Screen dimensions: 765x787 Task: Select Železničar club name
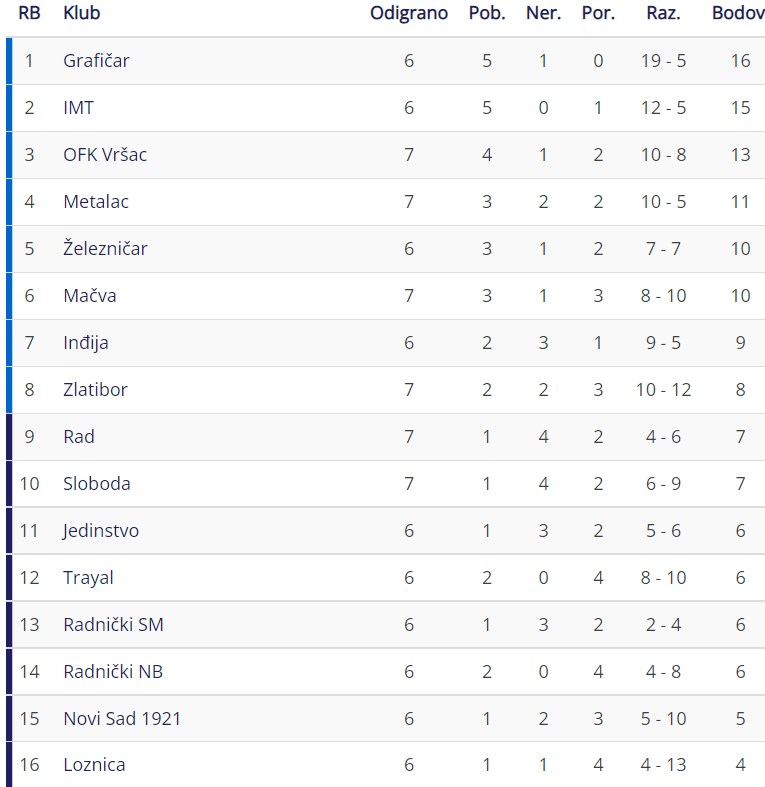[105, 248]
